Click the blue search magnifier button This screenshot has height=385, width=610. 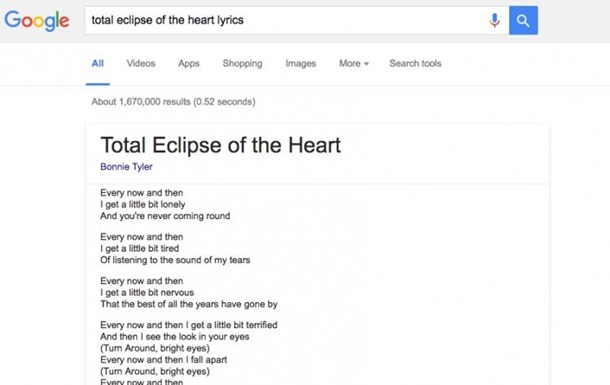523,20
